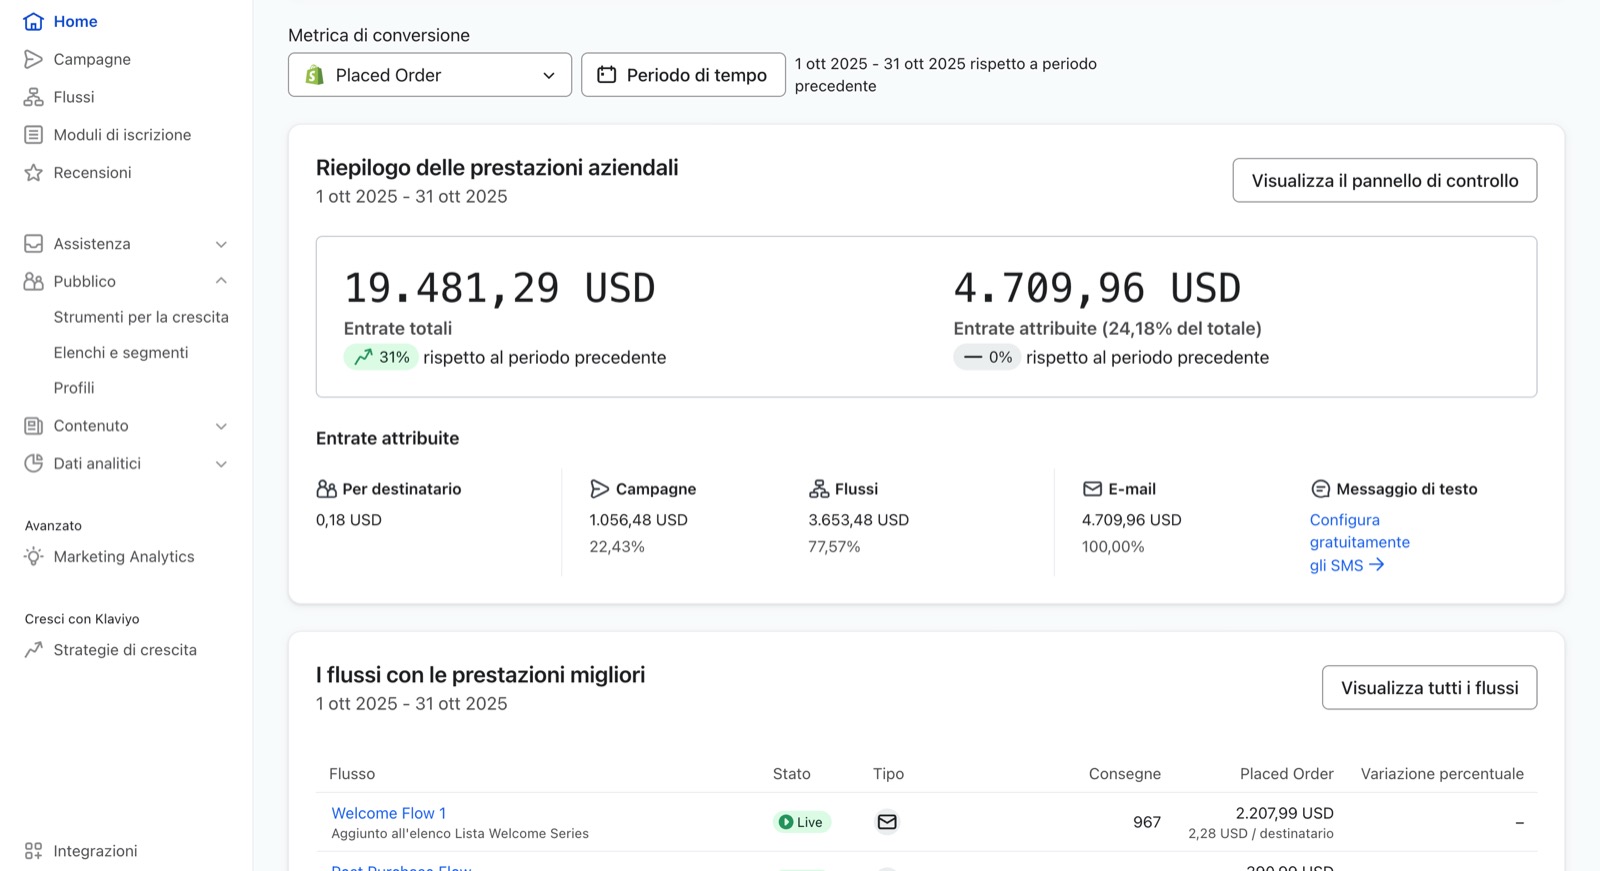Click the 0,18 USD per recipient value

point(349,520)
